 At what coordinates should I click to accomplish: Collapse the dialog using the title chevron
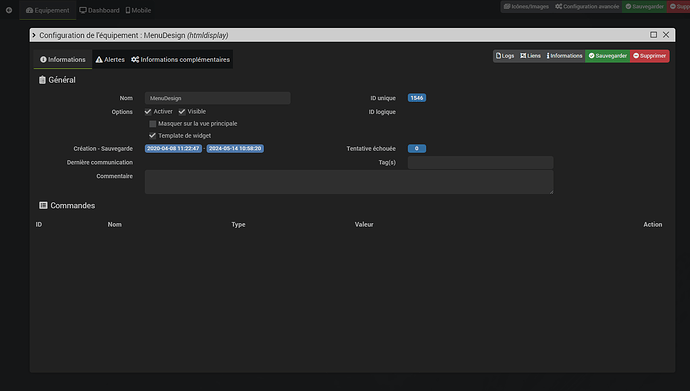click(x=34, y=35)
